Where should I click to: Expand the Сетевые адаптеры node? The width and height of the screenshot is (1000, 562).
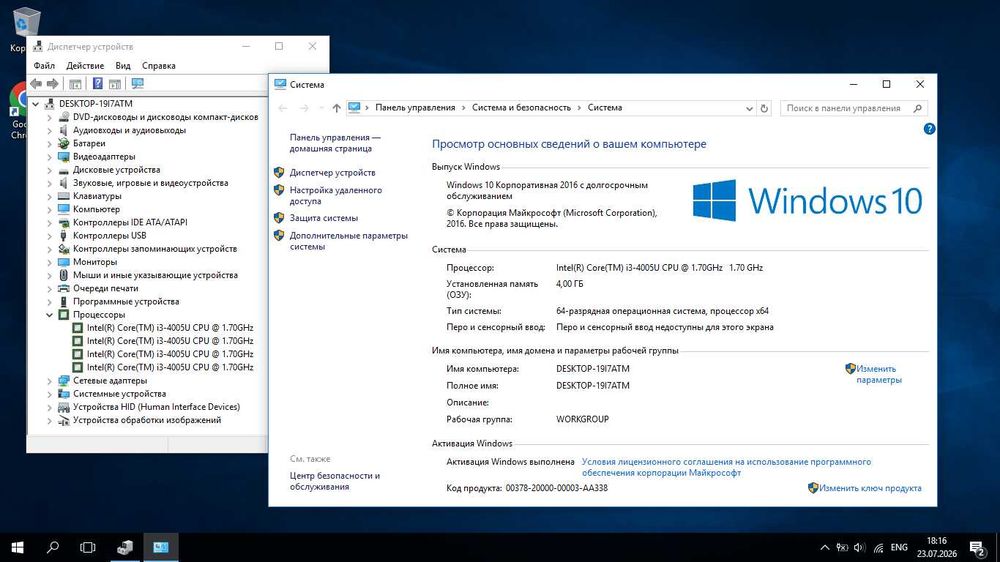[x=49, y=381]
